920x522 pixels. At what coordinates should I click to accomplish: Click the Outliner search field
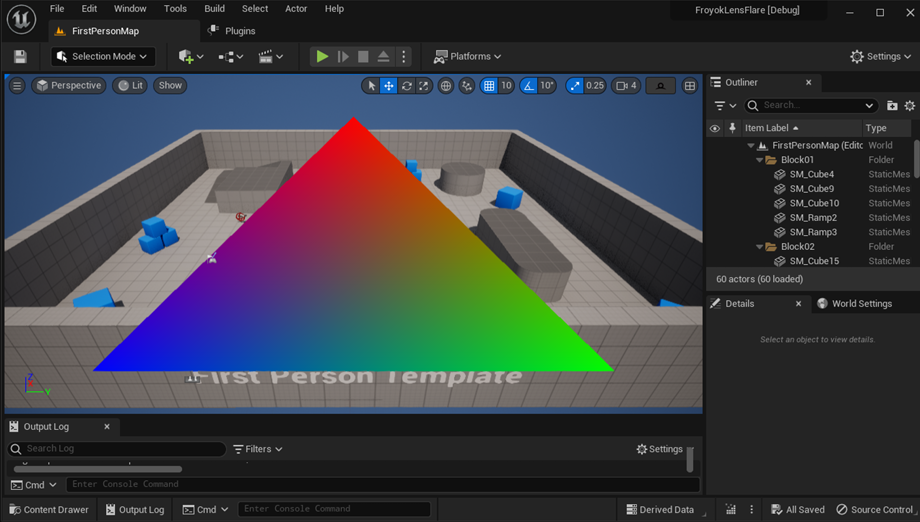812,106
